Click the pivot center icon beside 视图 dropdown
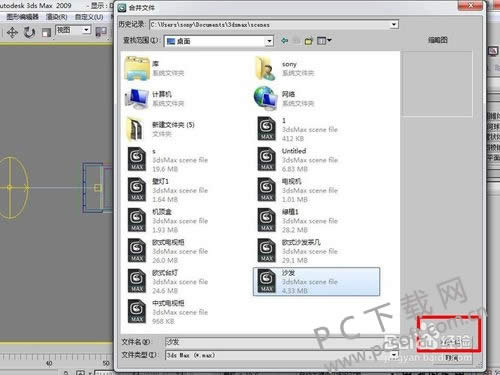 tap(101, 32)
